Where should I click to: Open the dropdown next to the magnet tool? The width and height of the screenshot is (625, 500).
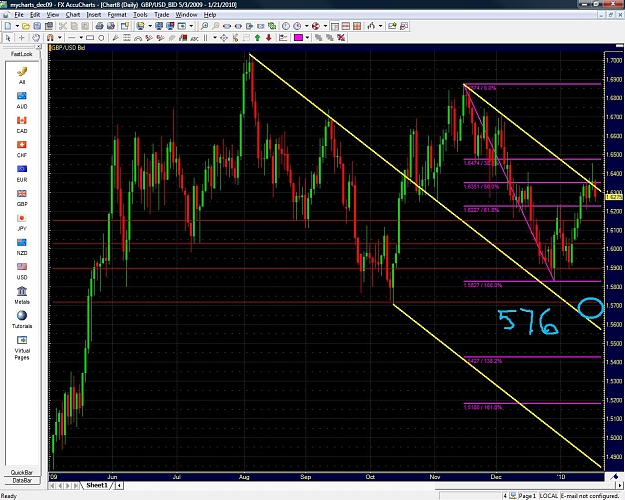60,37
